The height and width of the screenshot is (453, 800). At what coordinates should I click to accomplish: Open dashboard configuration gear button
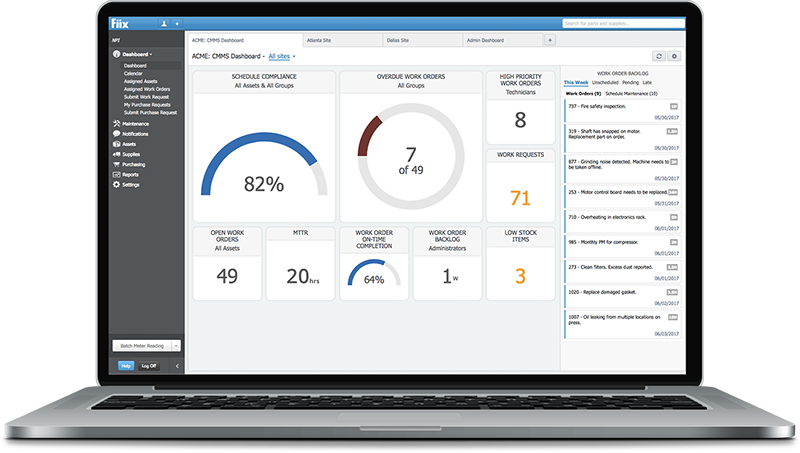(x=674, y=57)
